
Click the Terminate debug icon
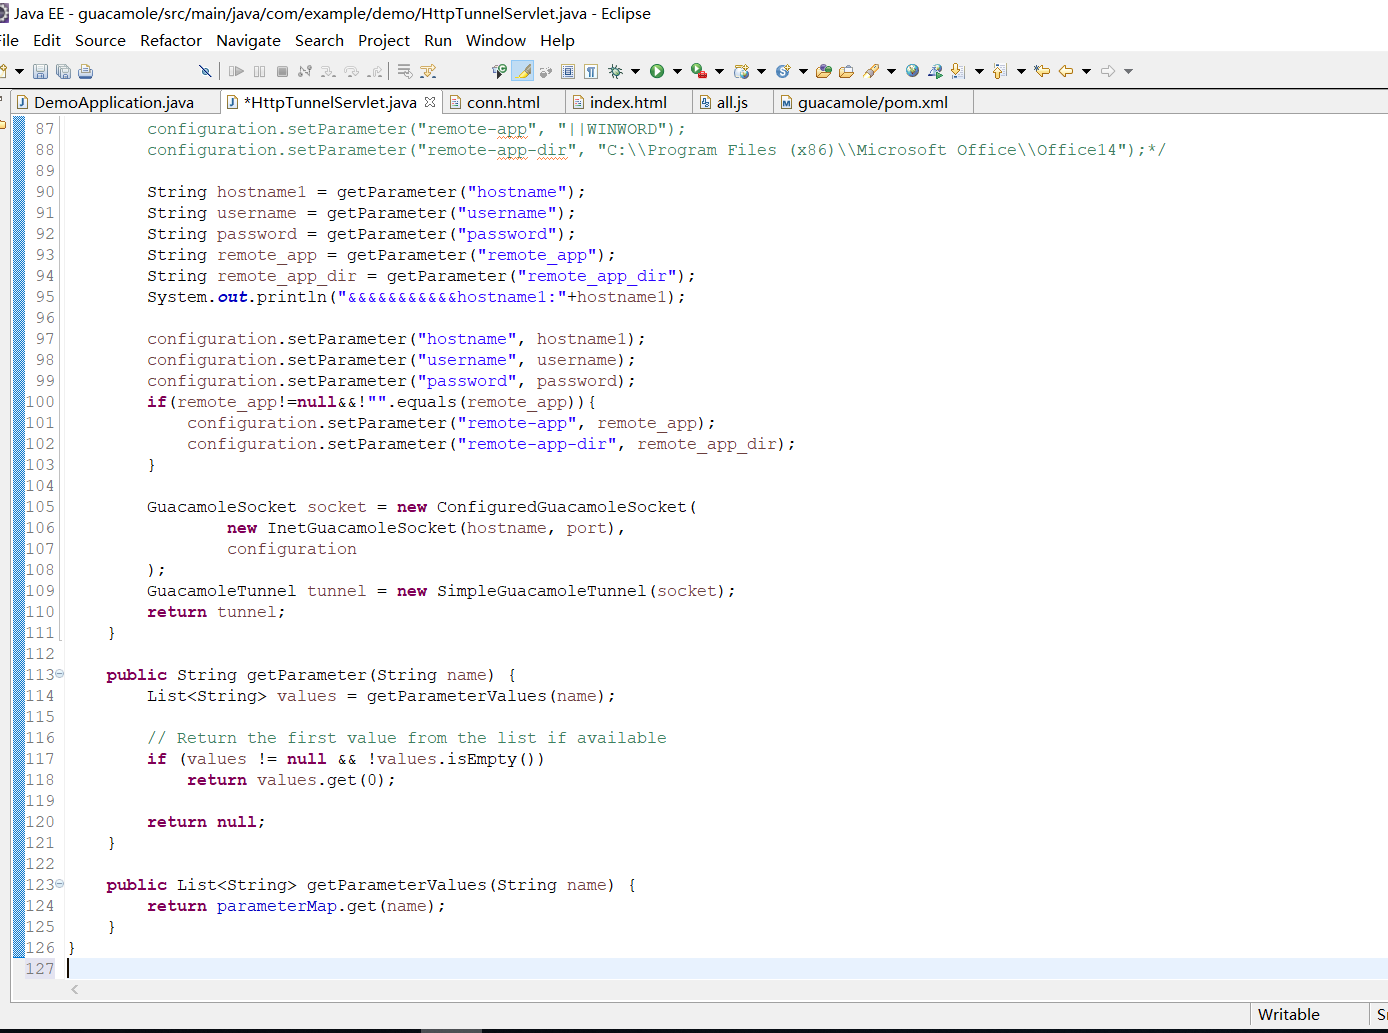[x=283, y=71]
